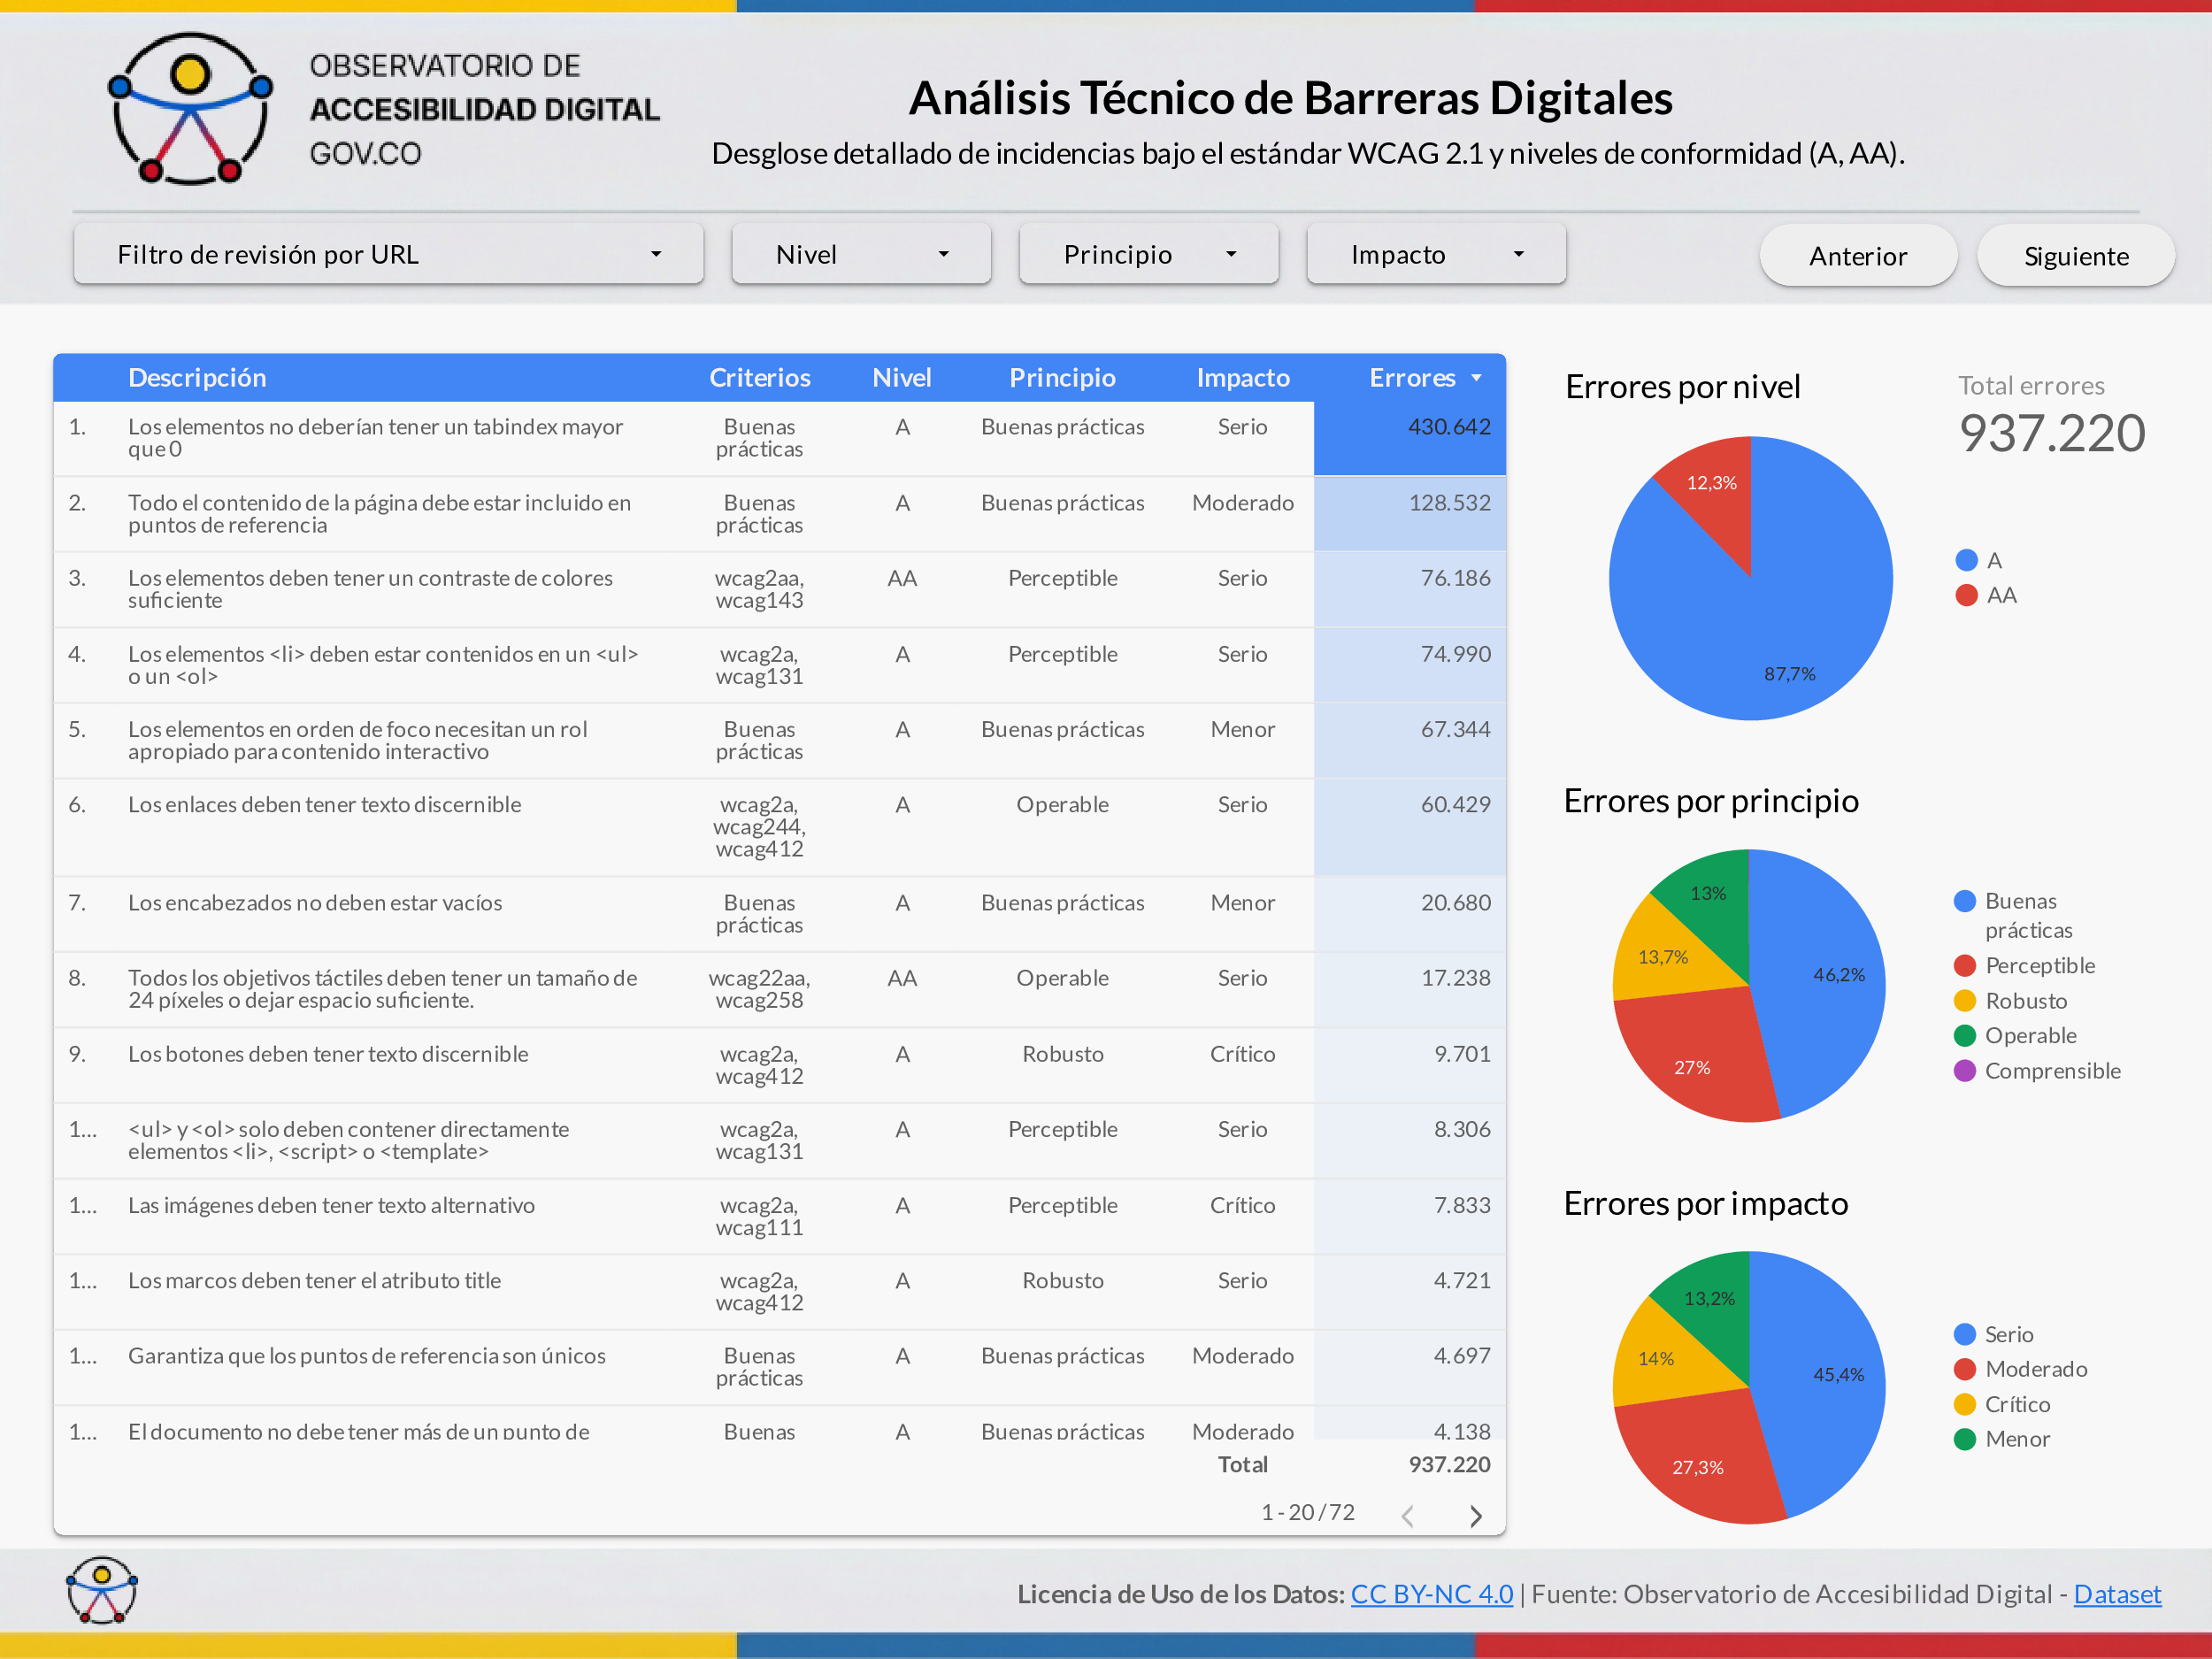
Task: Click the 8.306 errors cell
Action: click(1410, 1141)
